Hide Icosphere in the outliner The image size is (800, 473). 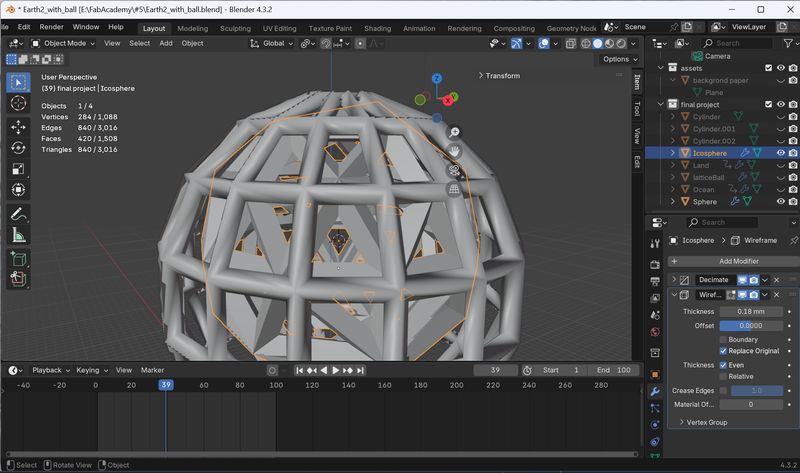tap(781, 153)
